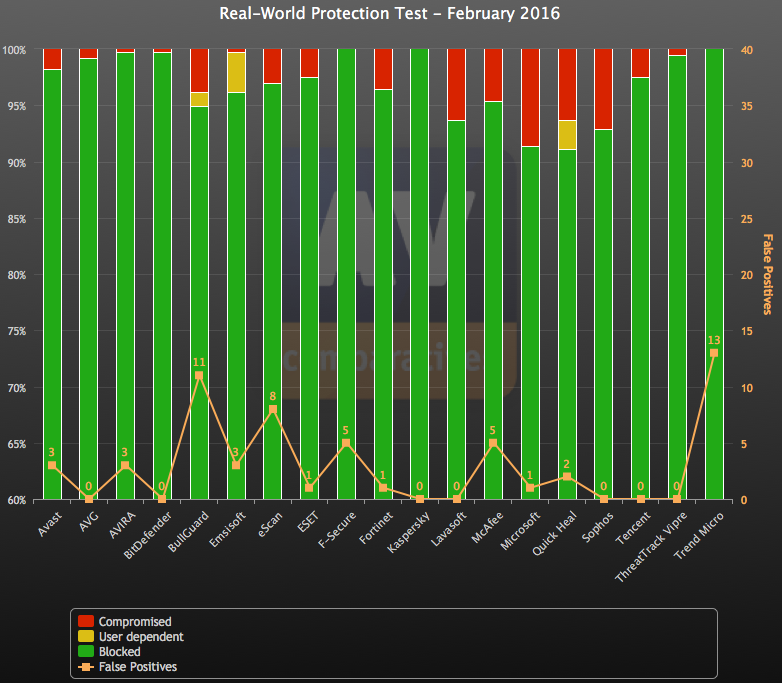Toggle the User dependent legend entry
Image resolution: width=782 pixels, height=683 pixels.
pyautogui.click(x=141, y=637)
